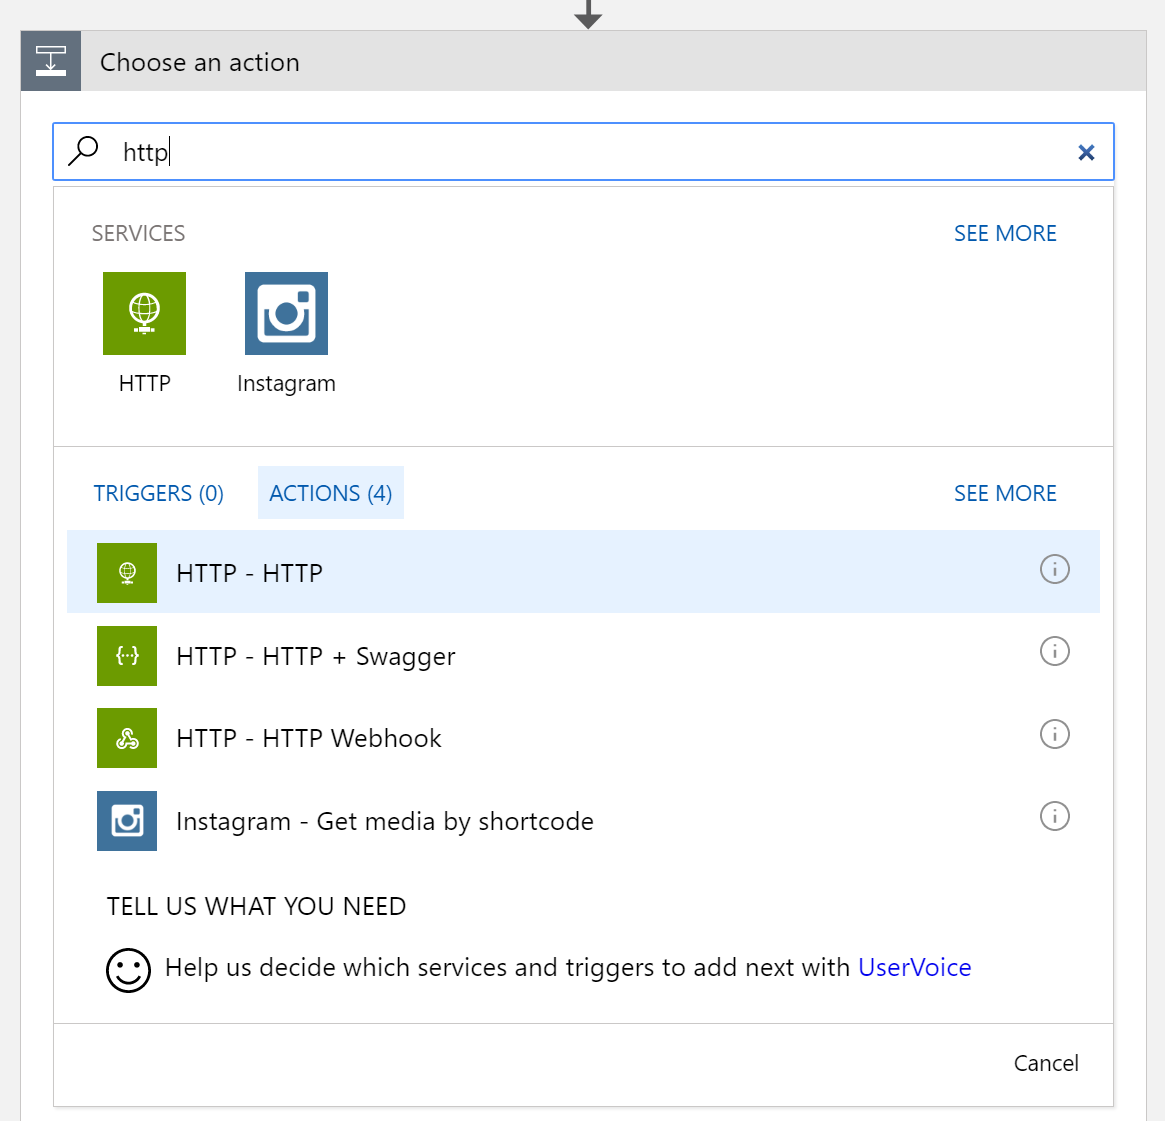Click the Choose an action header icon
The image size is (1165, 1125).
pyautogui.click(x=51, y=61)
